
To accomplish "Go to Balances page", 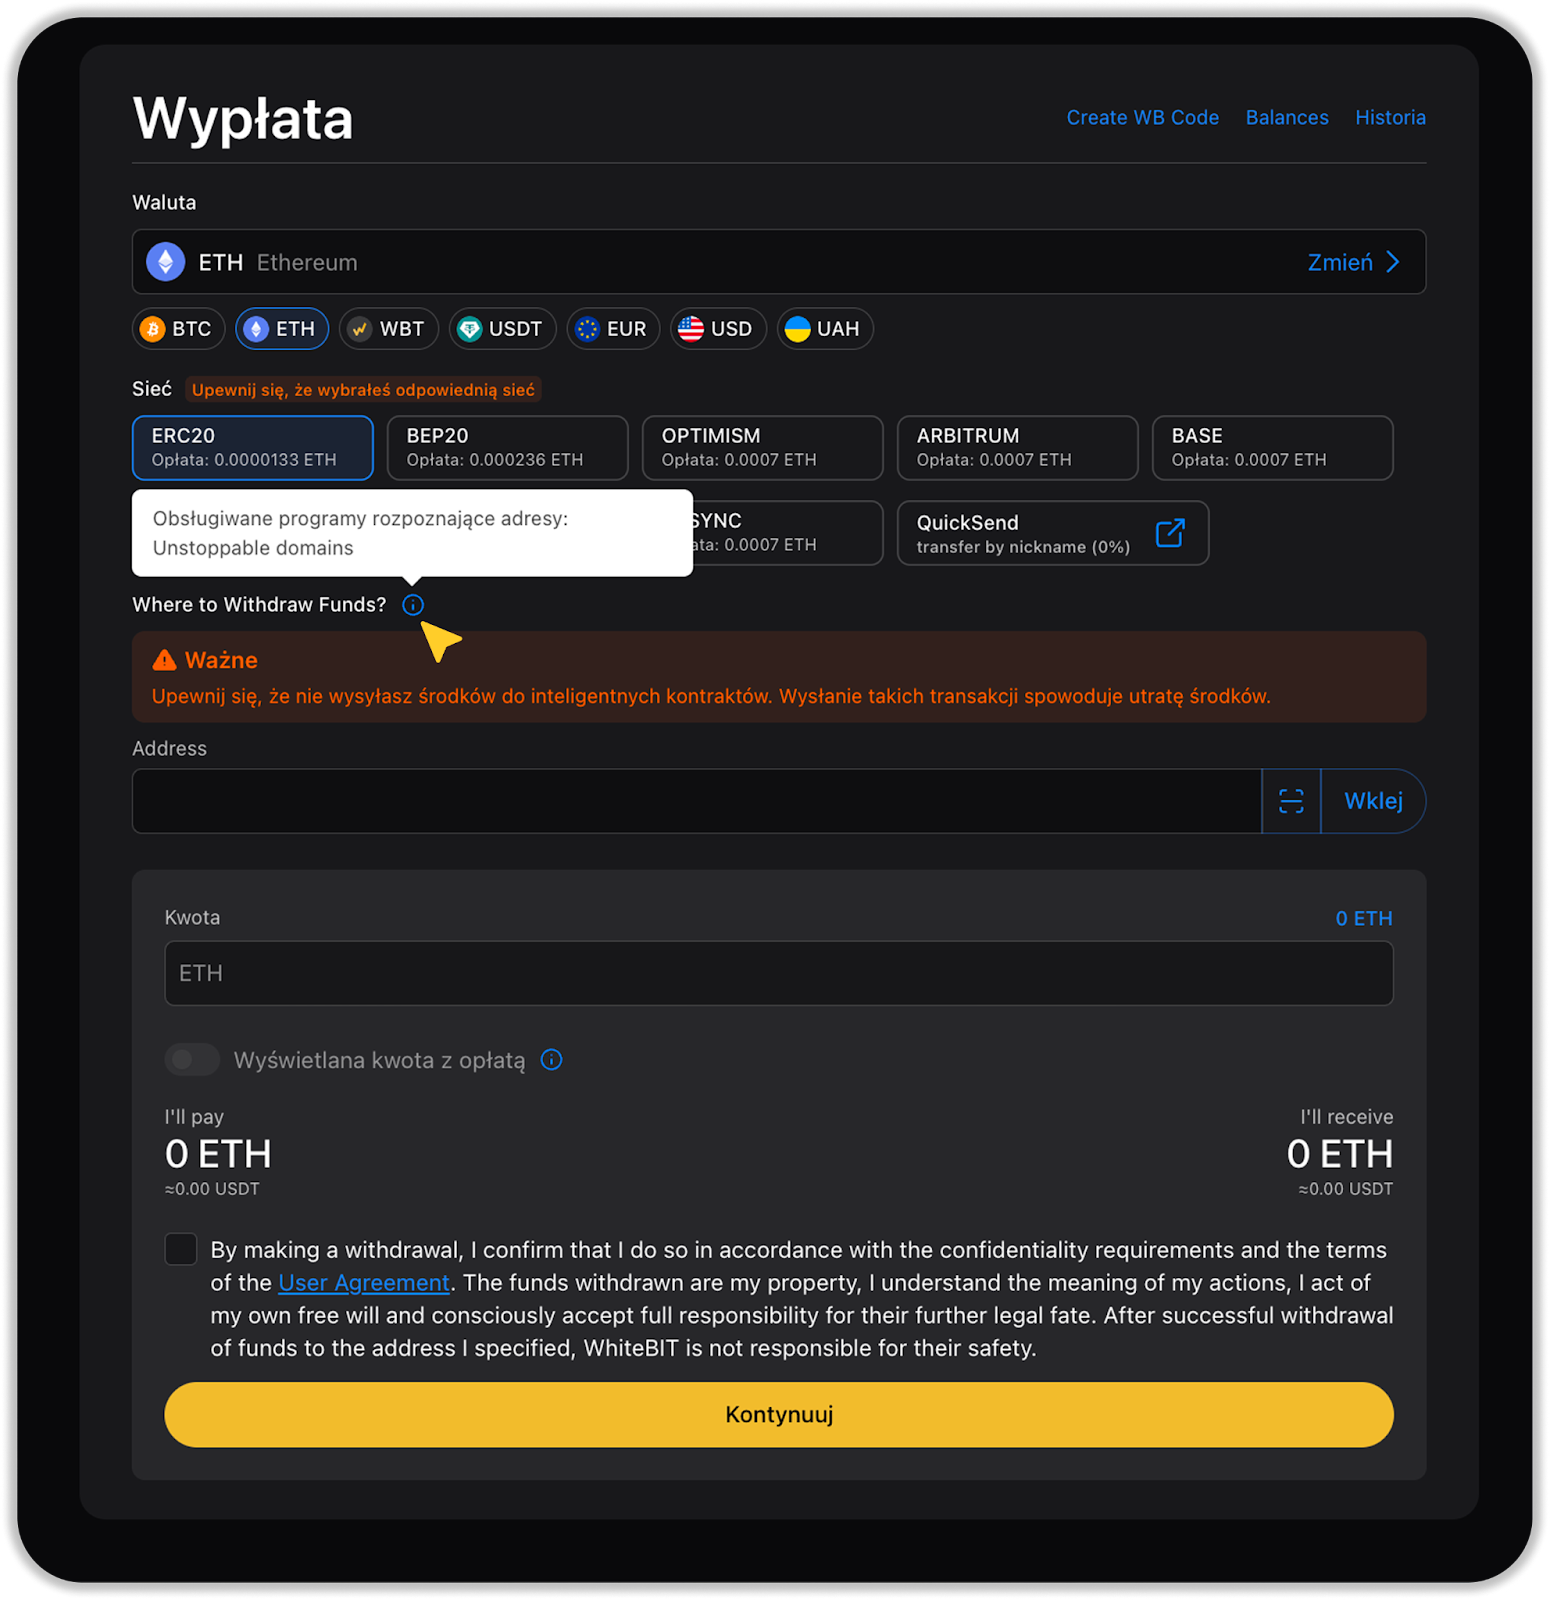I will [1287, 118].
